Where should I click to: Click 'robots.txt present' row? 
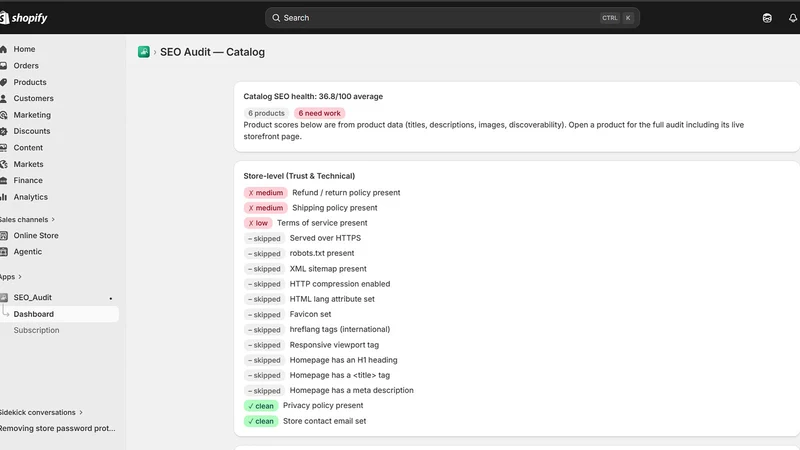pos(321,253)
